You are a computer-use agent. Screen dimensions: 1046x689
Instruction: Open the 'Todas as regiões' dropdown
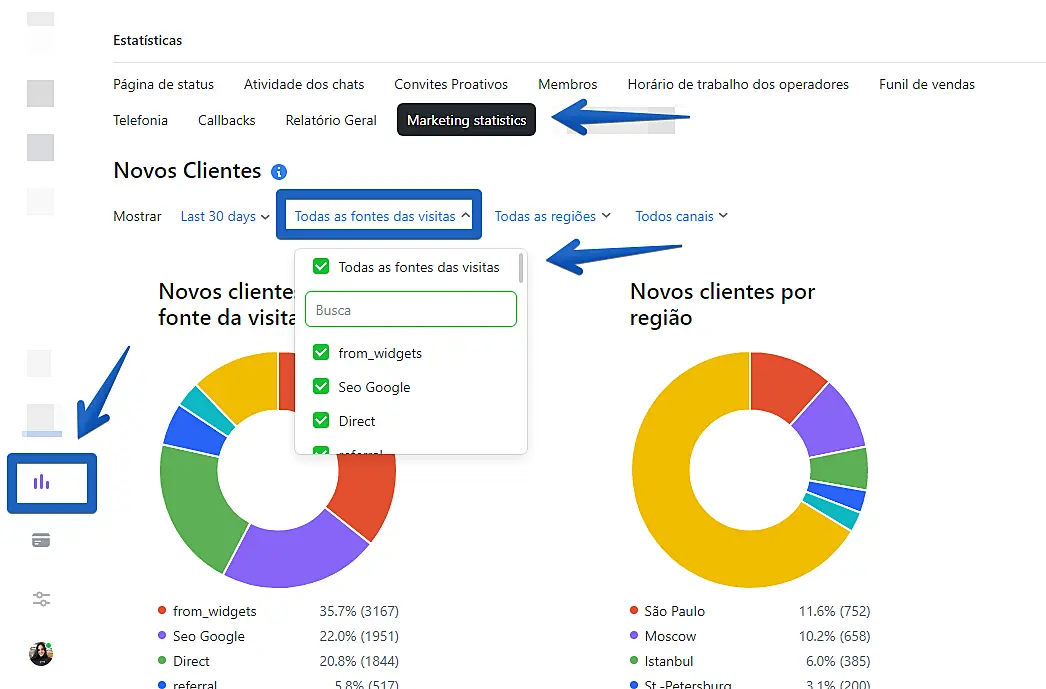click(x=552, y=216)
